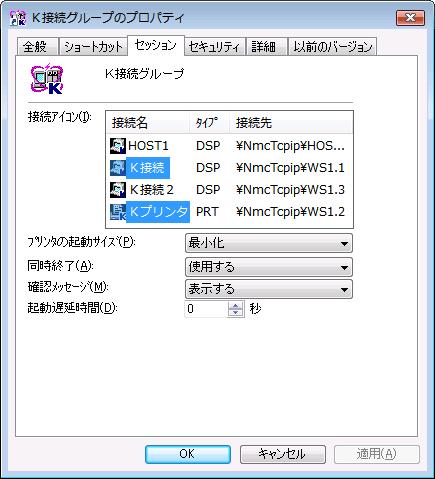435x479 pixels.
Task: Switch to 以前のバージョン tab
Action: (332, 47)
